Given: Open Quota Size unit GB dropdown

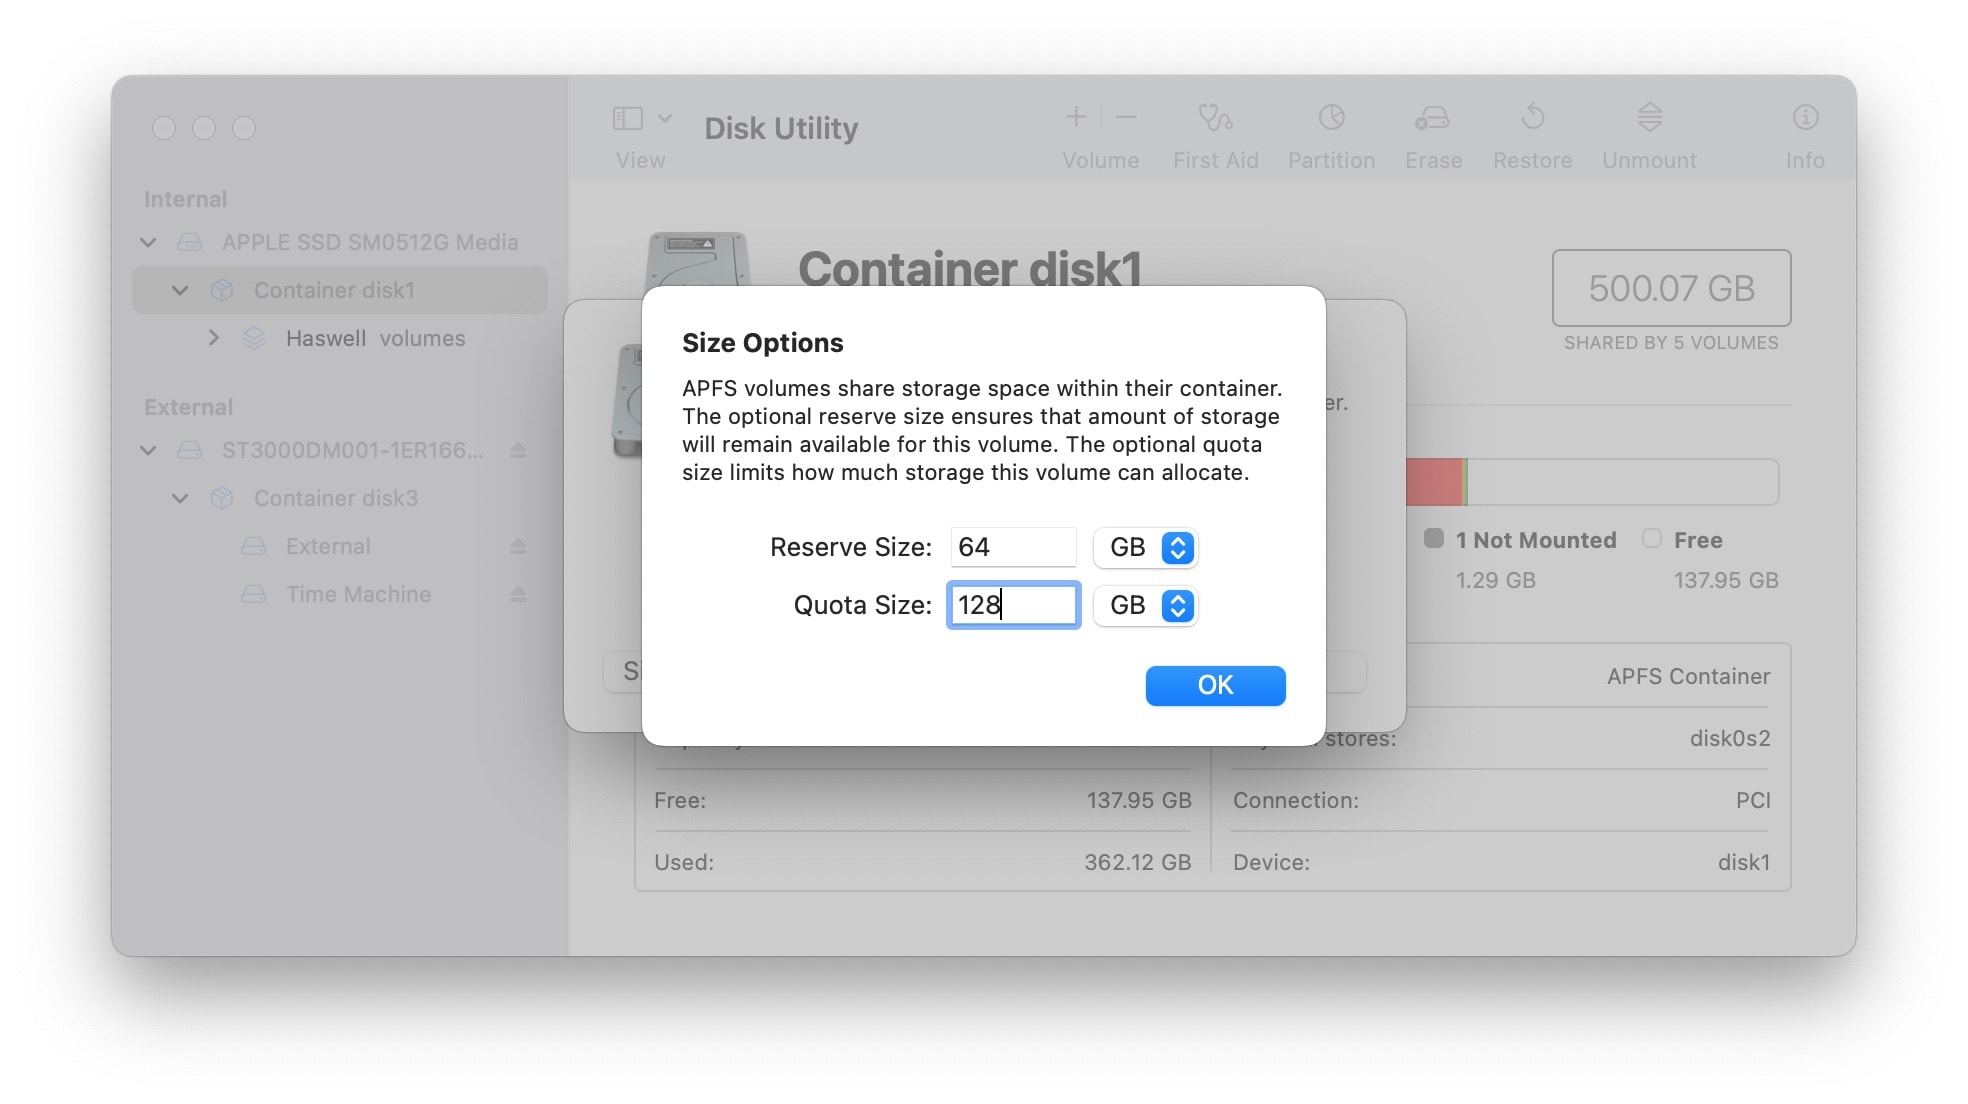Looking at the screenshot, I should (x=1146, y=606).
